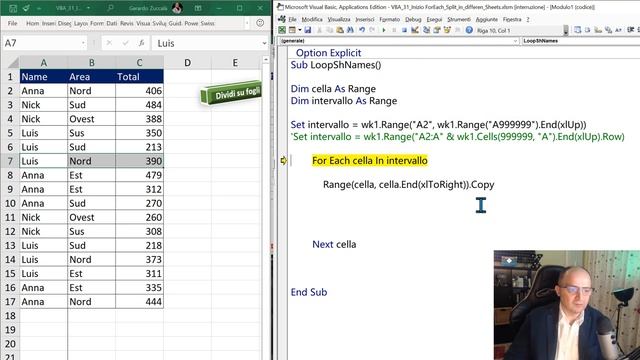Screen dimensions: 640x360
Task: Click the smiley feedback icon in Excel
Action: [260, 23]
